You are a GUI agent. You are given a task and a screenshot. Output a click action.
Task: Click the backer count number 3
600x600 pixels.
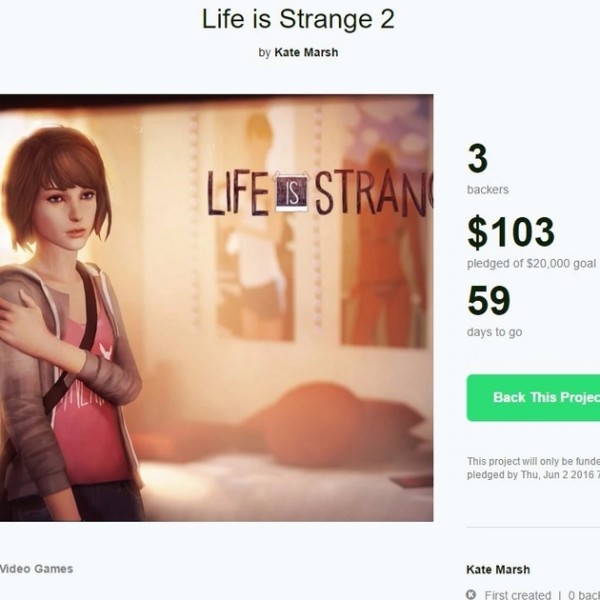tap(477, 159)
